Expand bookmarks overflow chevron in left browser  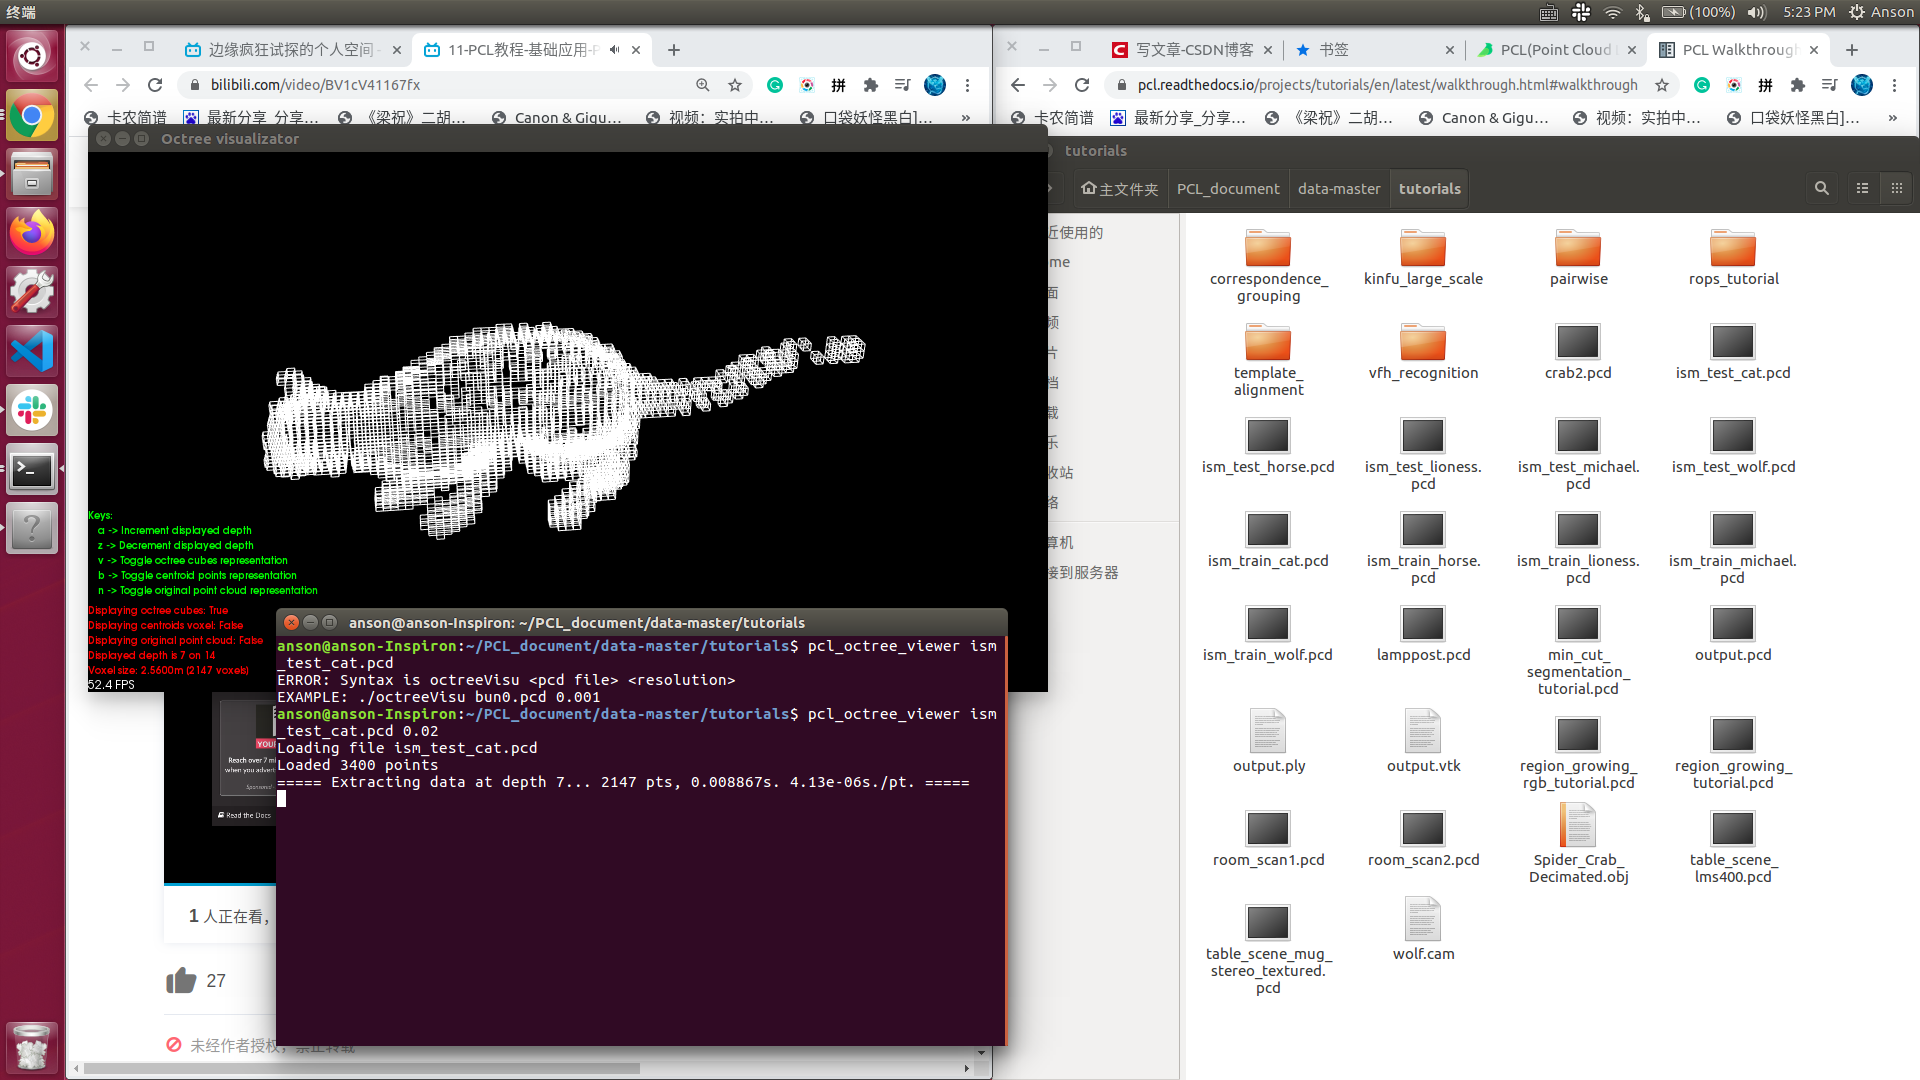pos(965,117)
